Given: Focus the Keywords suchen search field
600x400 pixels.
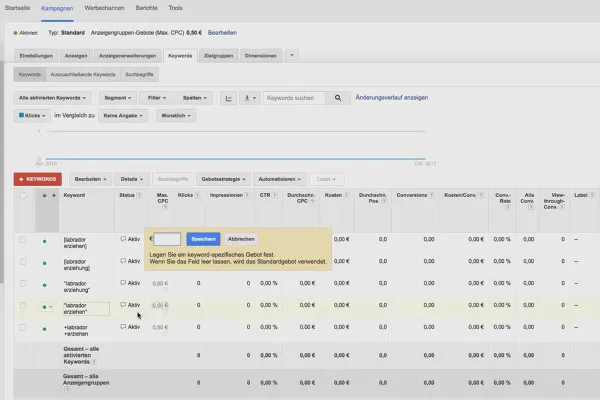Looking at the screenshot, I should [x=294, y=98].
